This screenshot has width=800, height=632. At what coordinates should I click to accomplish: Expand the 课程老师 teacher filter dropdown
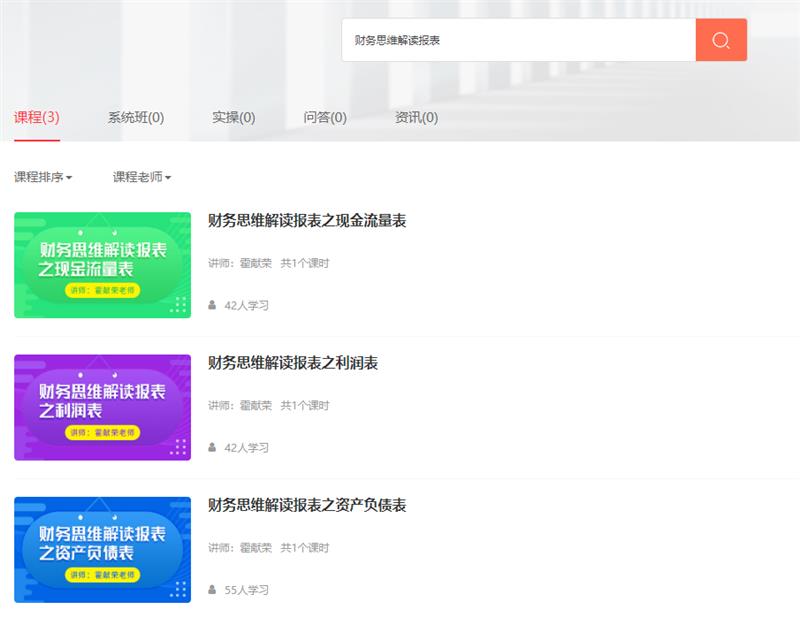tap(142, 177)
